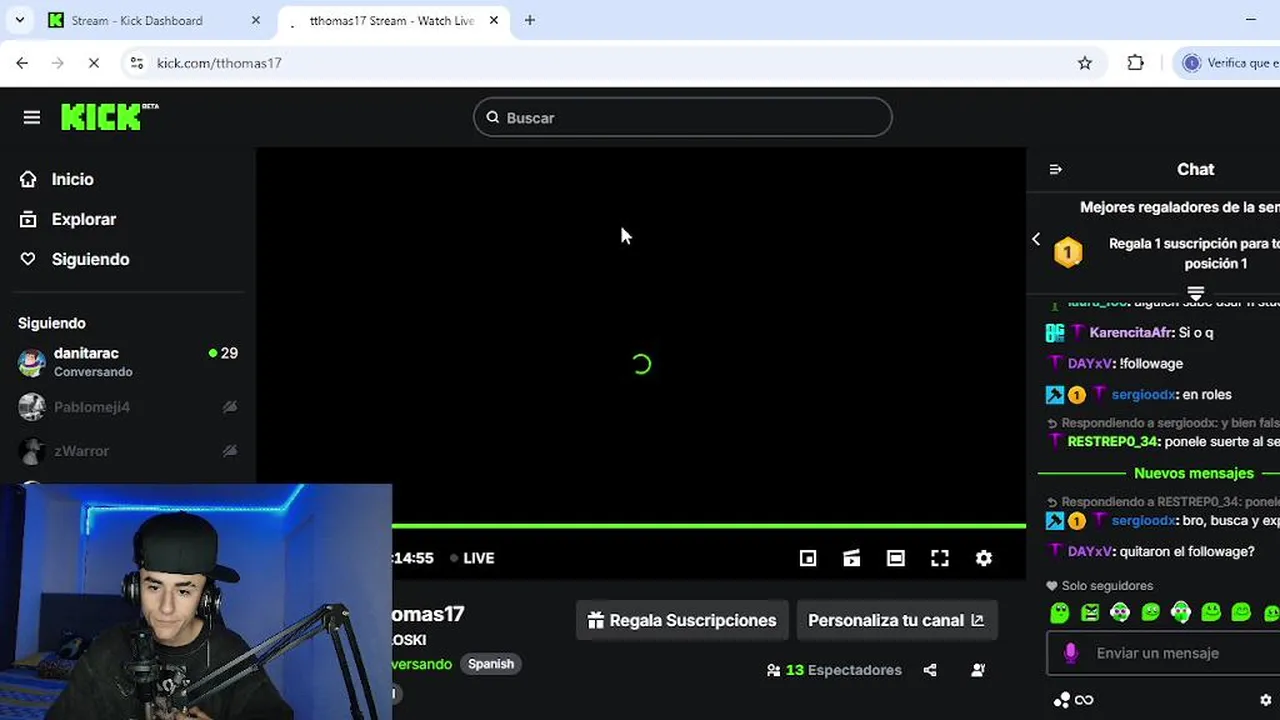Click the 13 Espectadores viewer count
The width and height of the screenshot is (1280, 720).
pos(834,670)
